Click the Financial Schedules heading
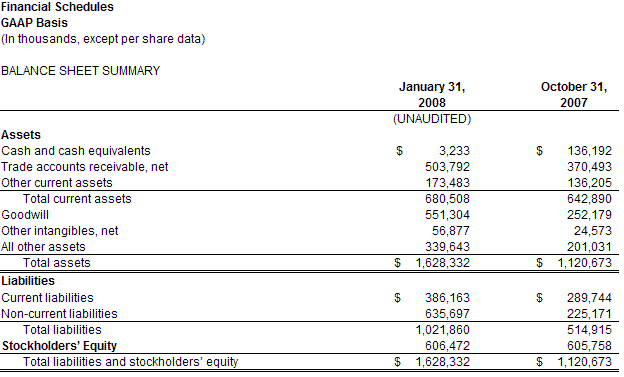Image resolution: width=624 pixels, height=377 pixels. [57, 7]
